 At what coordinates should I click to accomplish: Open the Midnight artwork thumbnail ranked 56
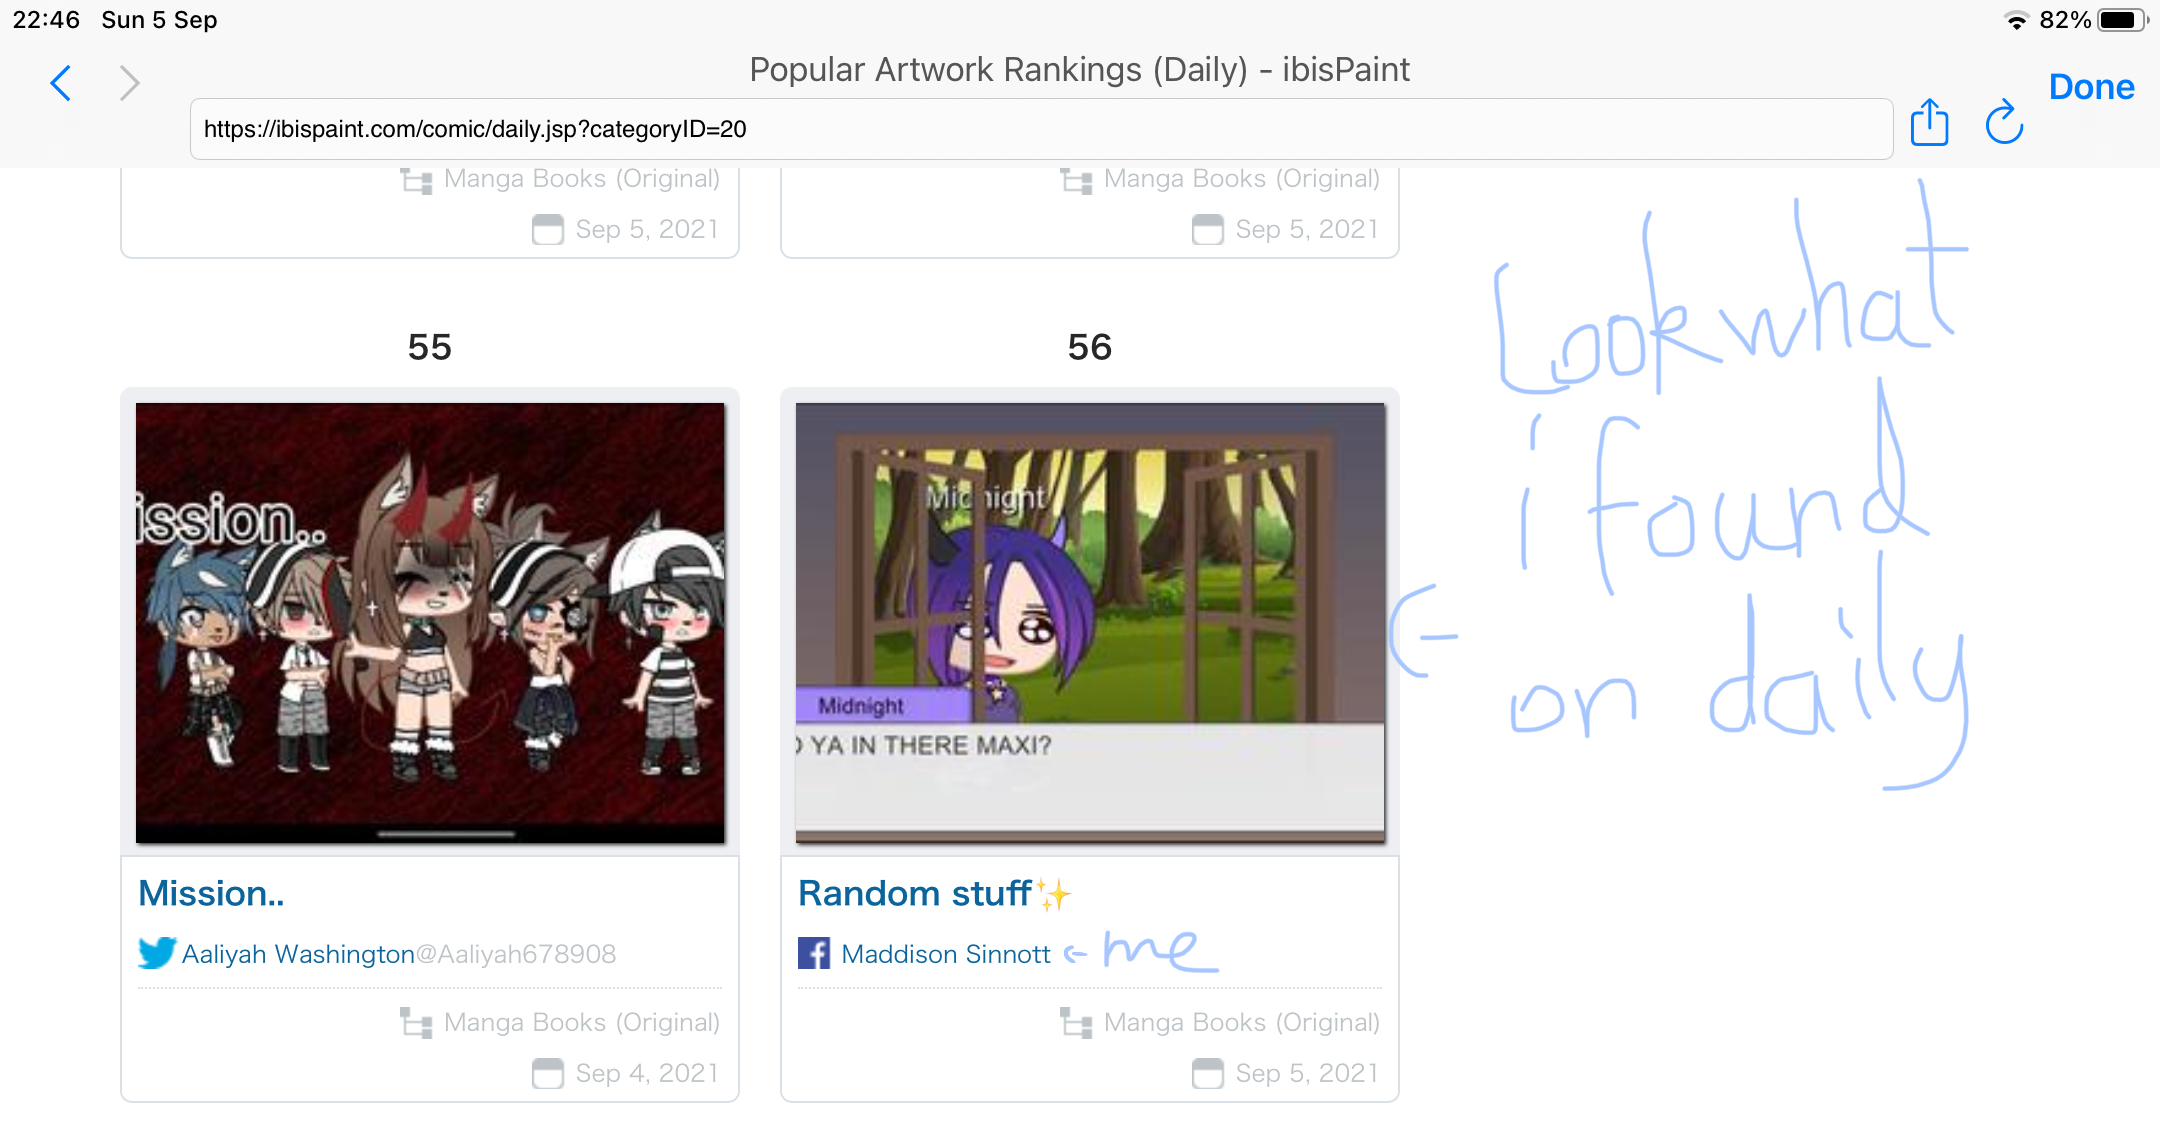[x=1090, y=623]
